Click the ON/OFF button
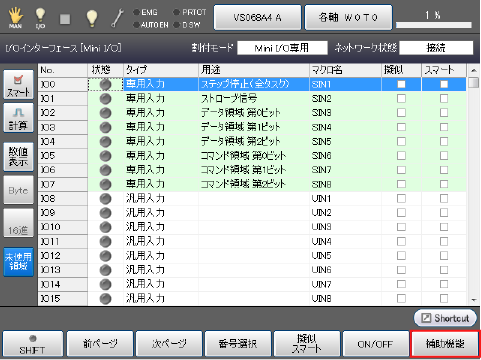481x360 pixels. (375, 344)
